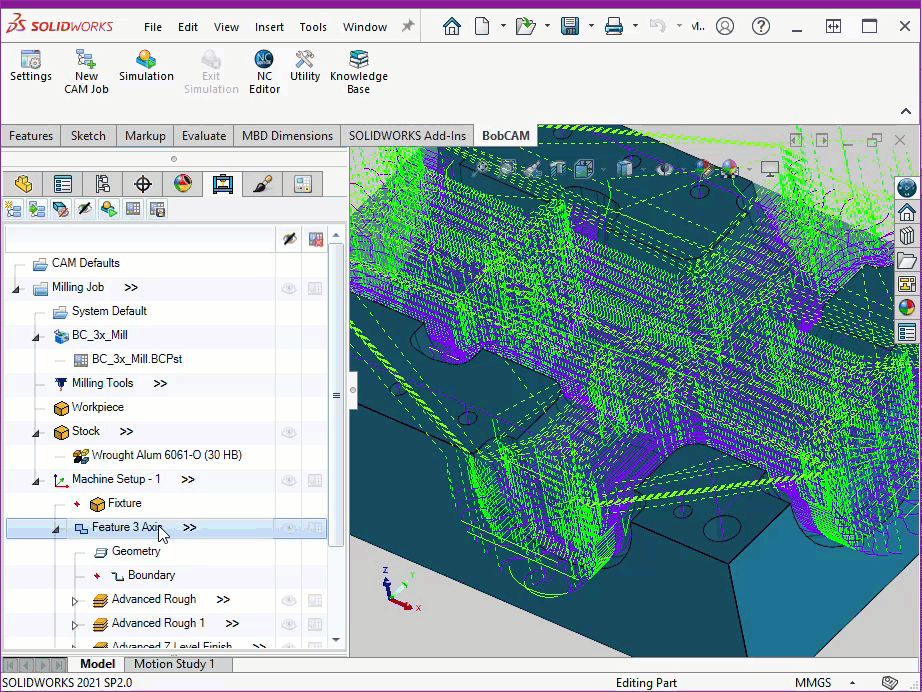The height and width of the screenshot is (692, 922).
Task: Open the Utility tool
Action: pyautogui.click(x=305, y=65)
